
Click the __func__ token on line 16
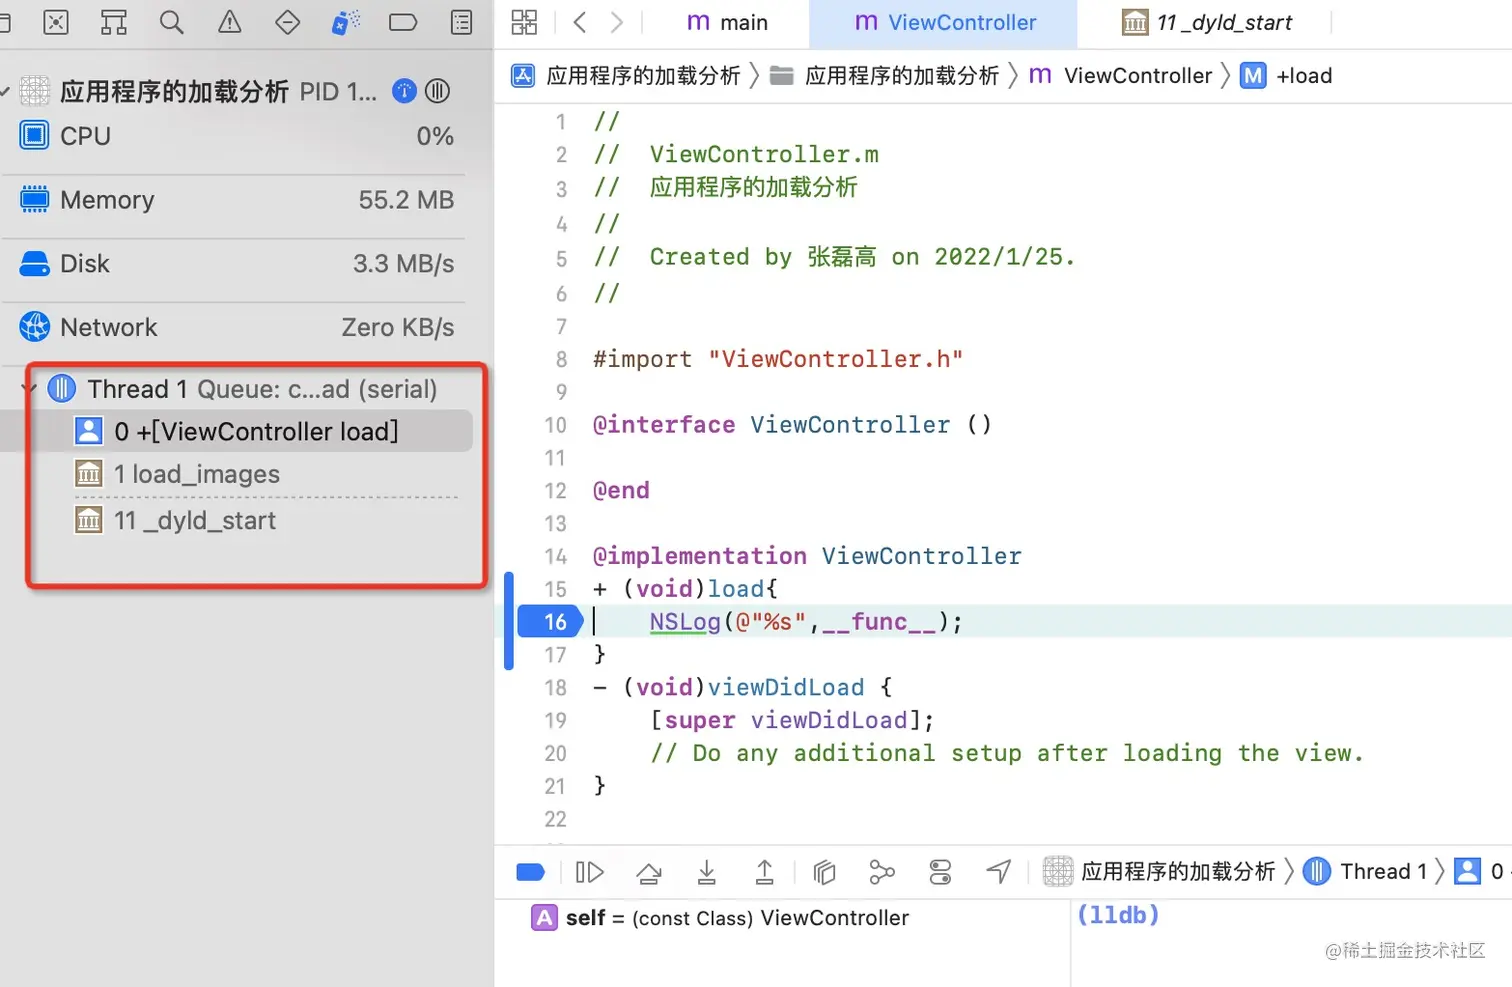pos(879,622)
